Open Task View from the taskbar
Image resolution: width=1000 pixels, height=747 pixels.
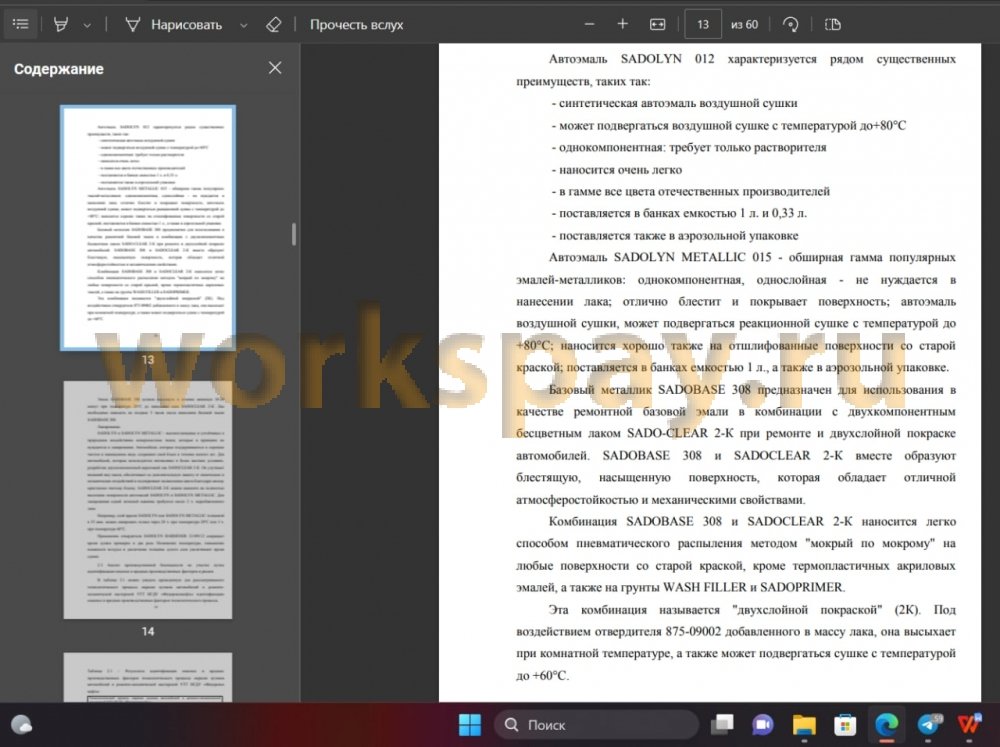(722, 725)
